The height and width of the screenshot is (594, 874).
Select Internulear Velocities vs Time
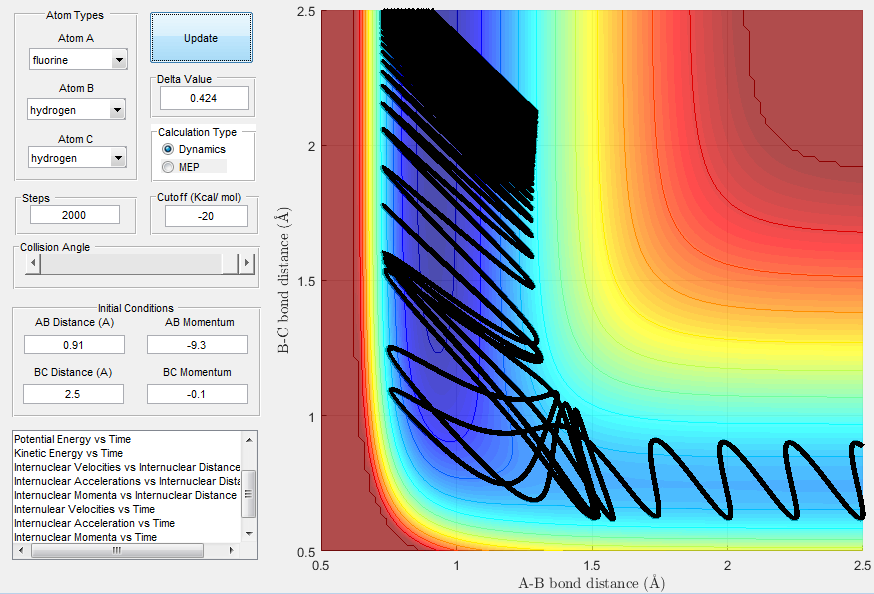[x=84, y=509]
